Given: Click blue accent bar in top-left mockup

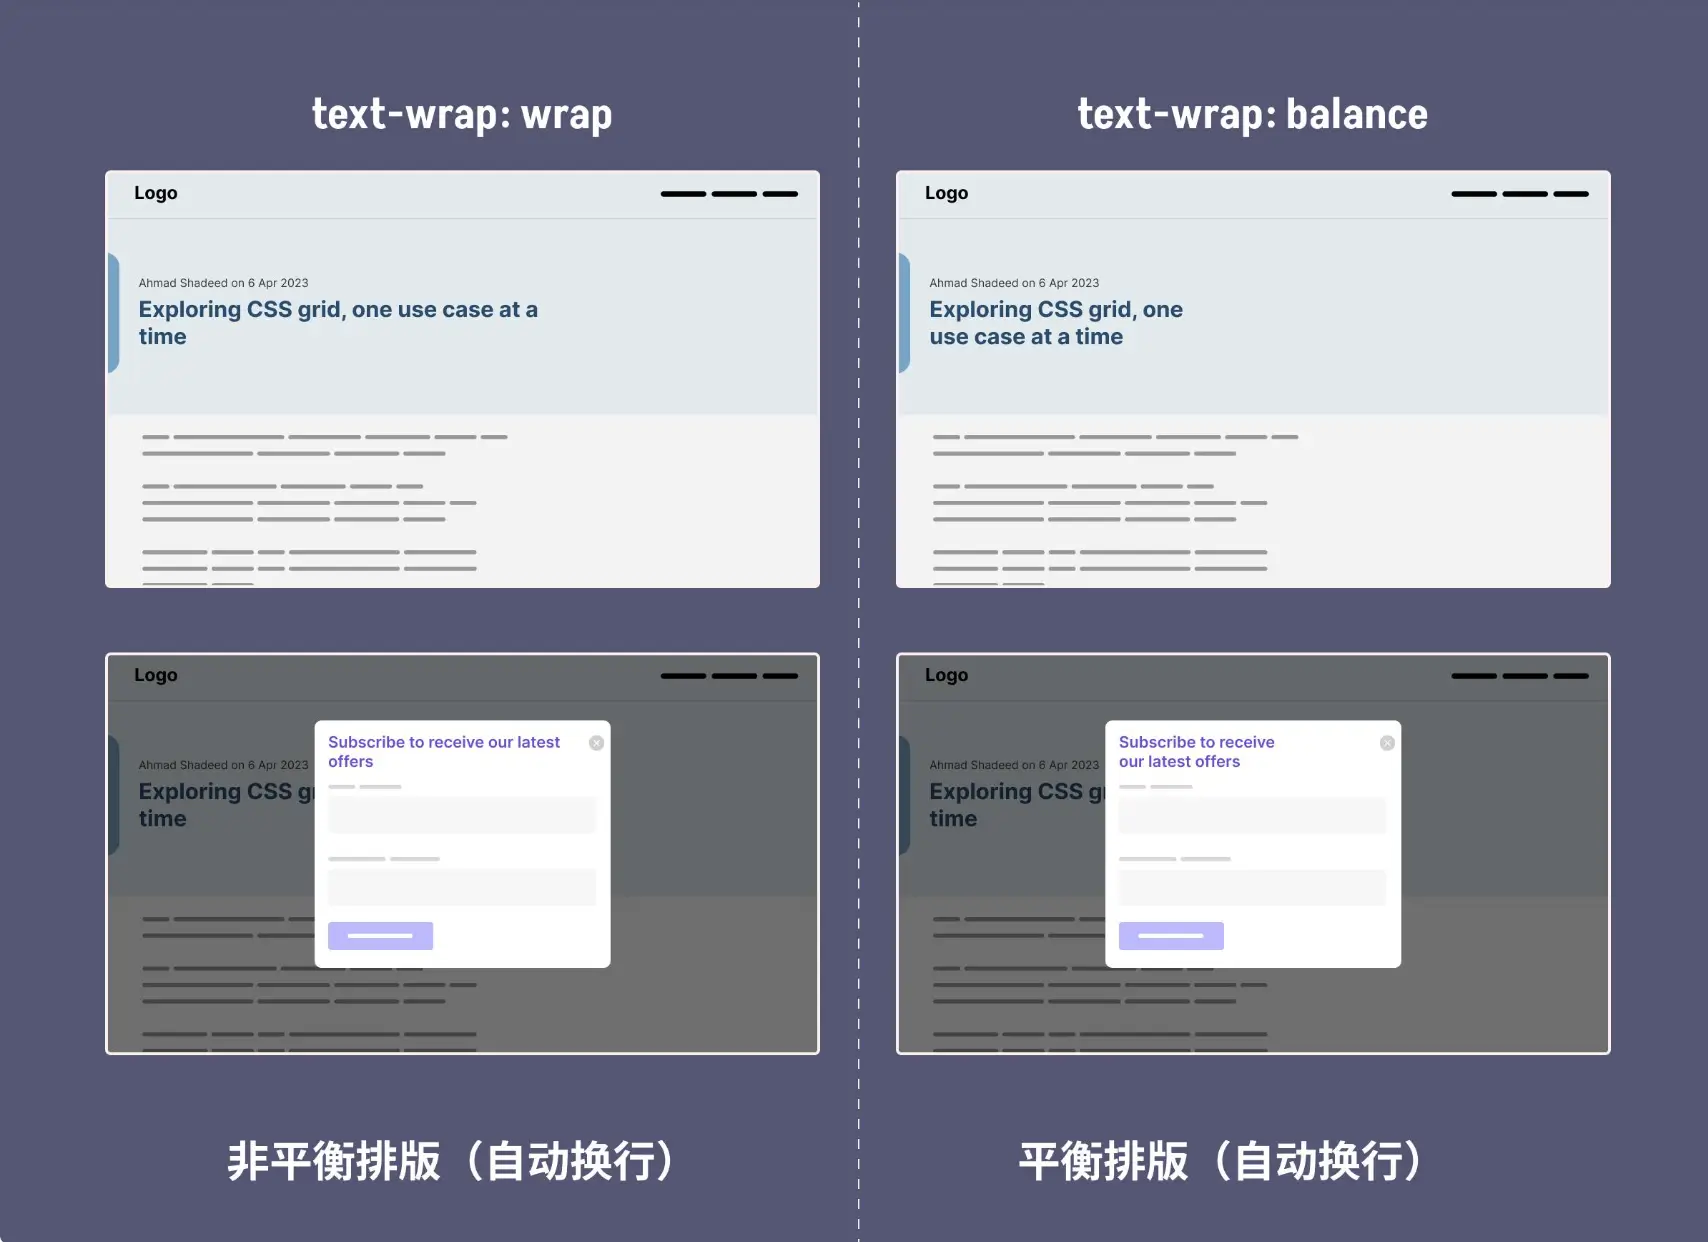Looking at the screenshot, I should pos(113,313).
